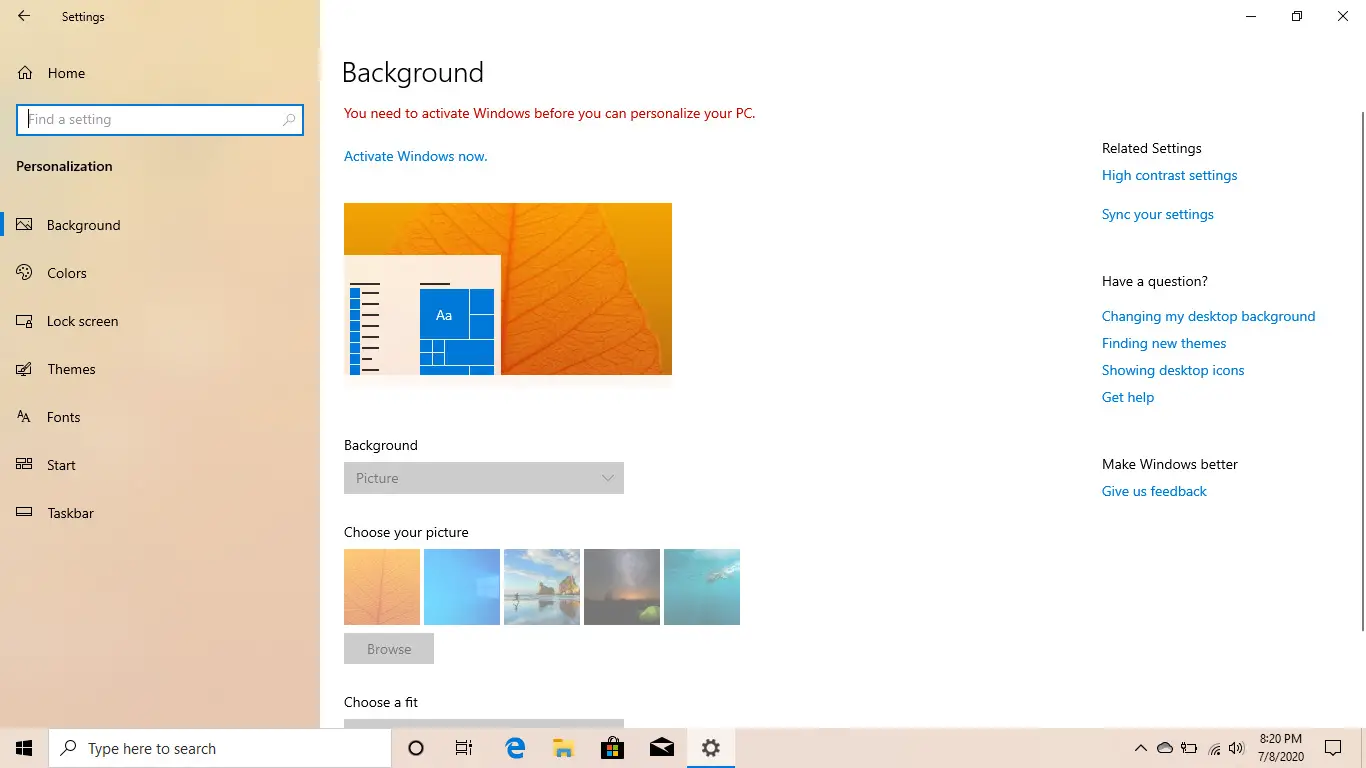This screenshot has width=1366, height=768.
Task: Select Background in the Personalization sidebar
Action: click(x=160, y=225)
